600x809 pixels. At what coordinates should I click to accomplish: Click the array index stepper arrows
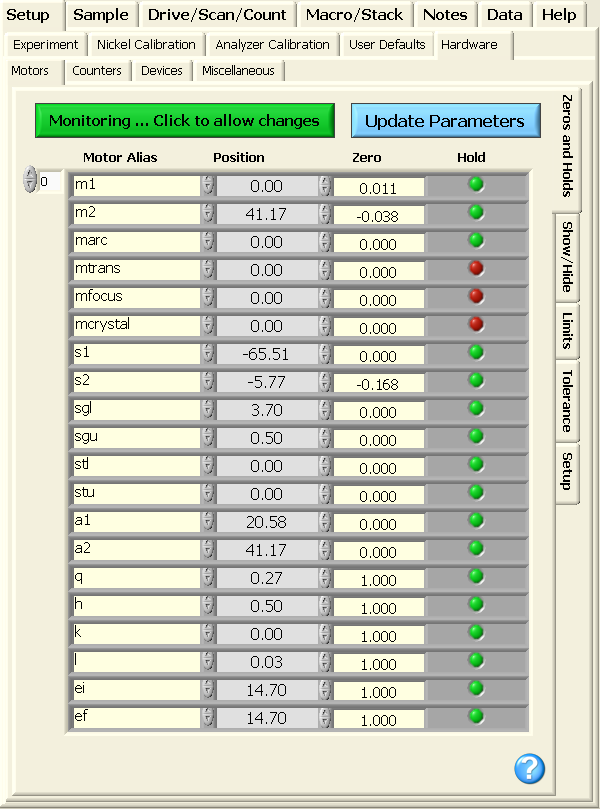30,181
